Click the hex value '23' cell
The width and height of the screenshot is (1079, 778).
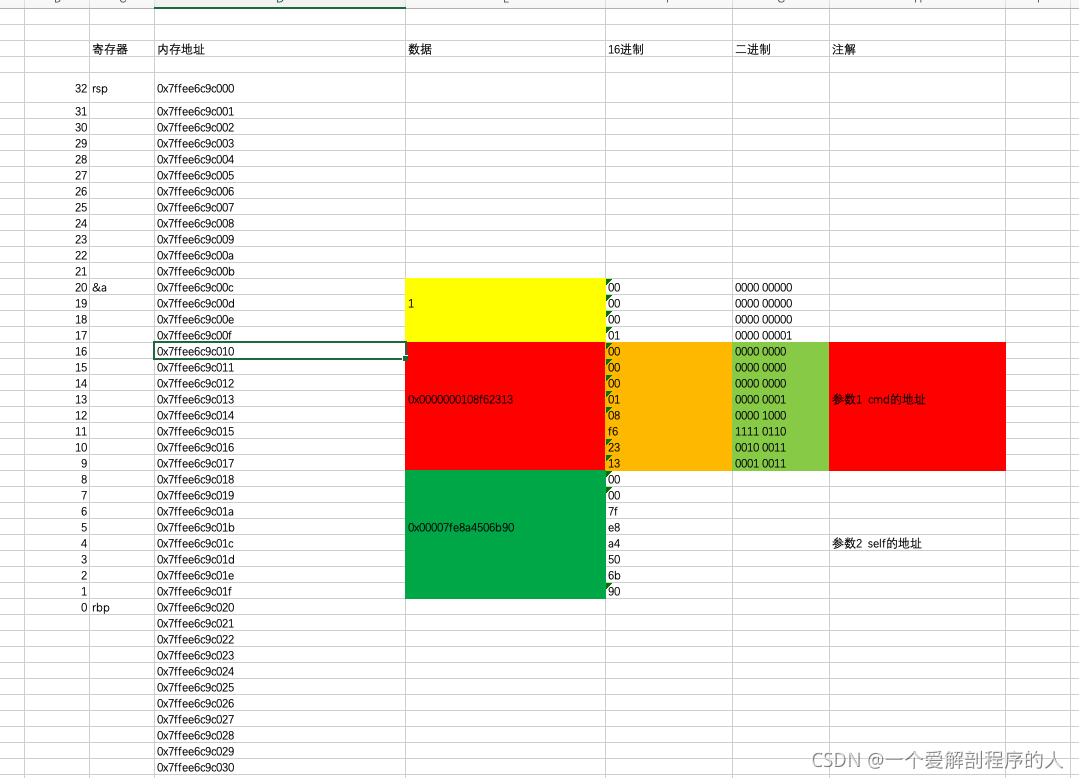669,447
